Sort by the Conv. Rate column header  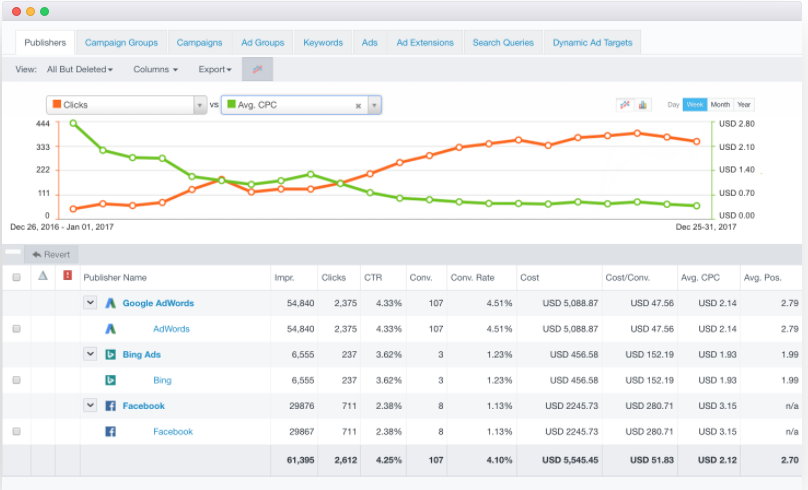pos(472,277)
